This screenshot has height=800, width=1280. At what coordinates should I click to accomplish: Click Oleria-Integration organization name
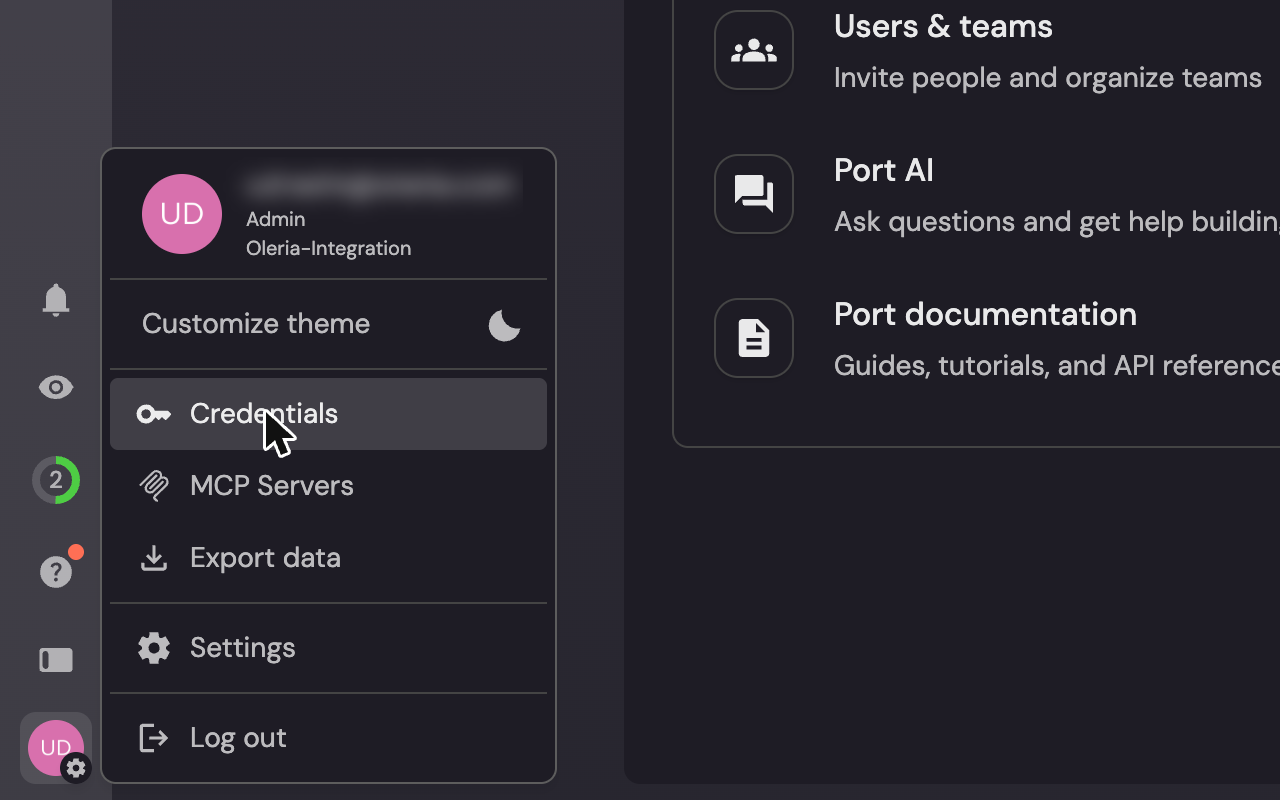tap(328, 248)
